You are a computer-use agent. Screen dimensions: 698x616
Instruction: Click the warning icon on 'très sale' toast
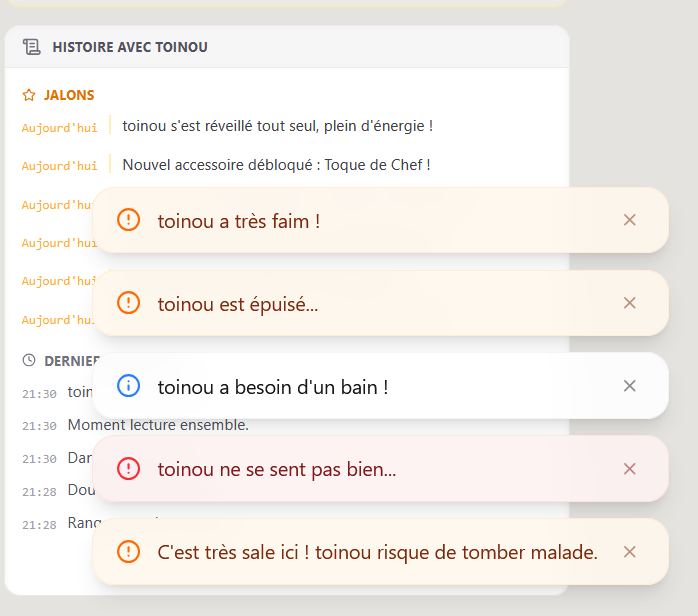pos(129,551)
